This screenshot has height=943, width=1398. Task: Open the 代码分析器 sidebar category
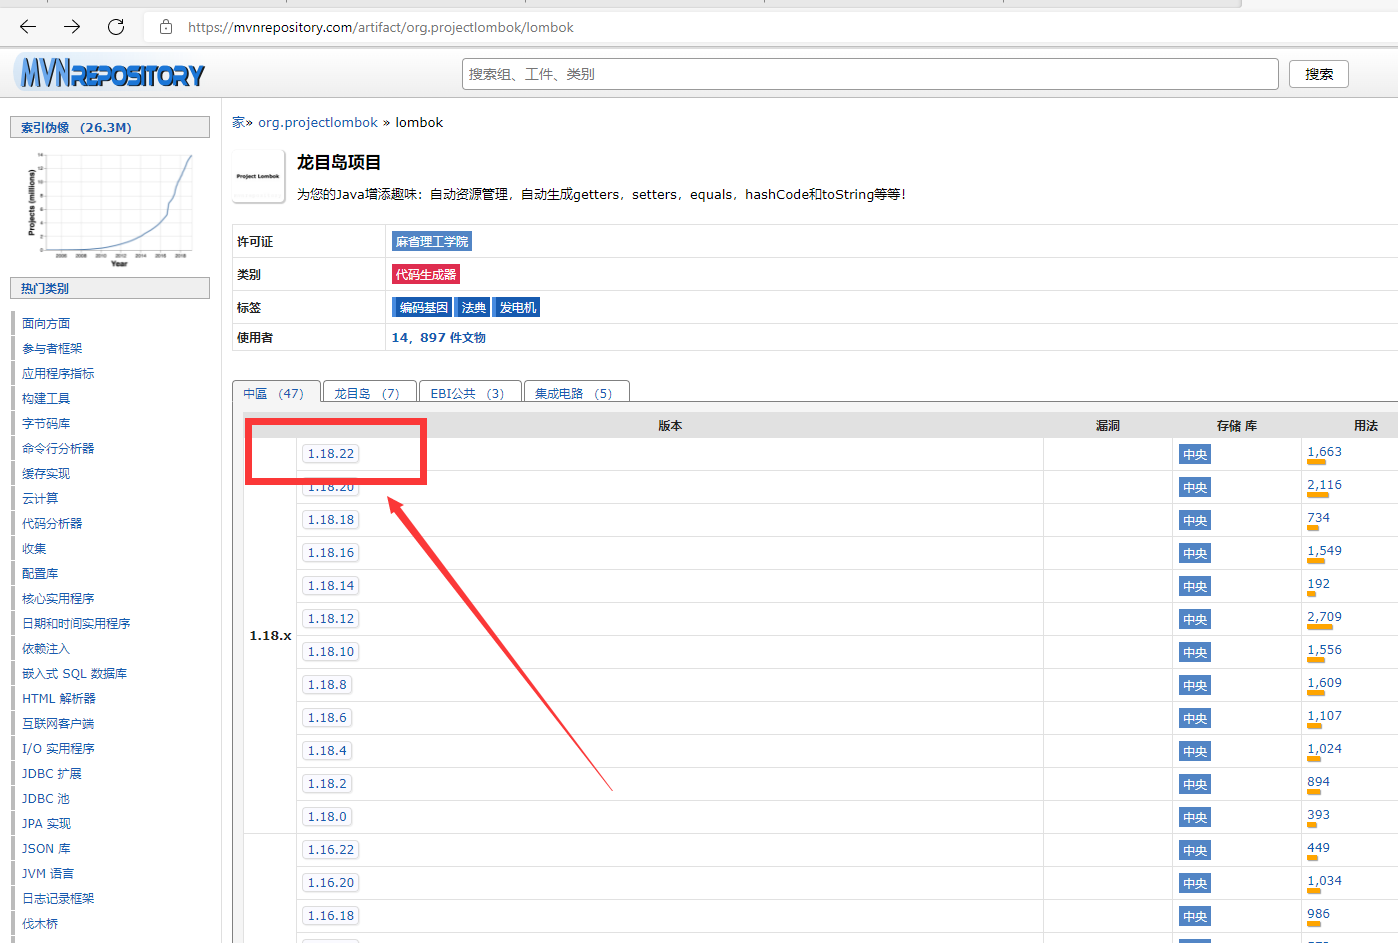[x=52, y=523]
